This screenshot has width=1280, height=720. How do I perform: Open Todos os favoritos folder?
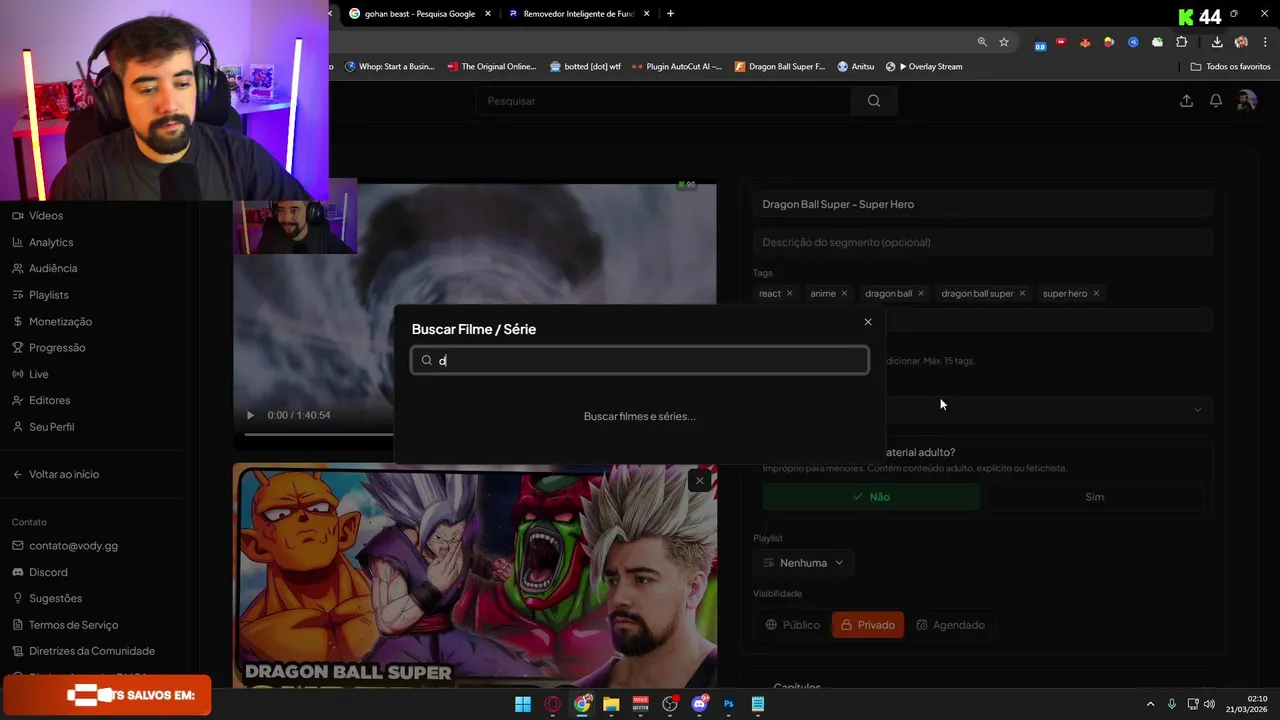point(1230,67)
